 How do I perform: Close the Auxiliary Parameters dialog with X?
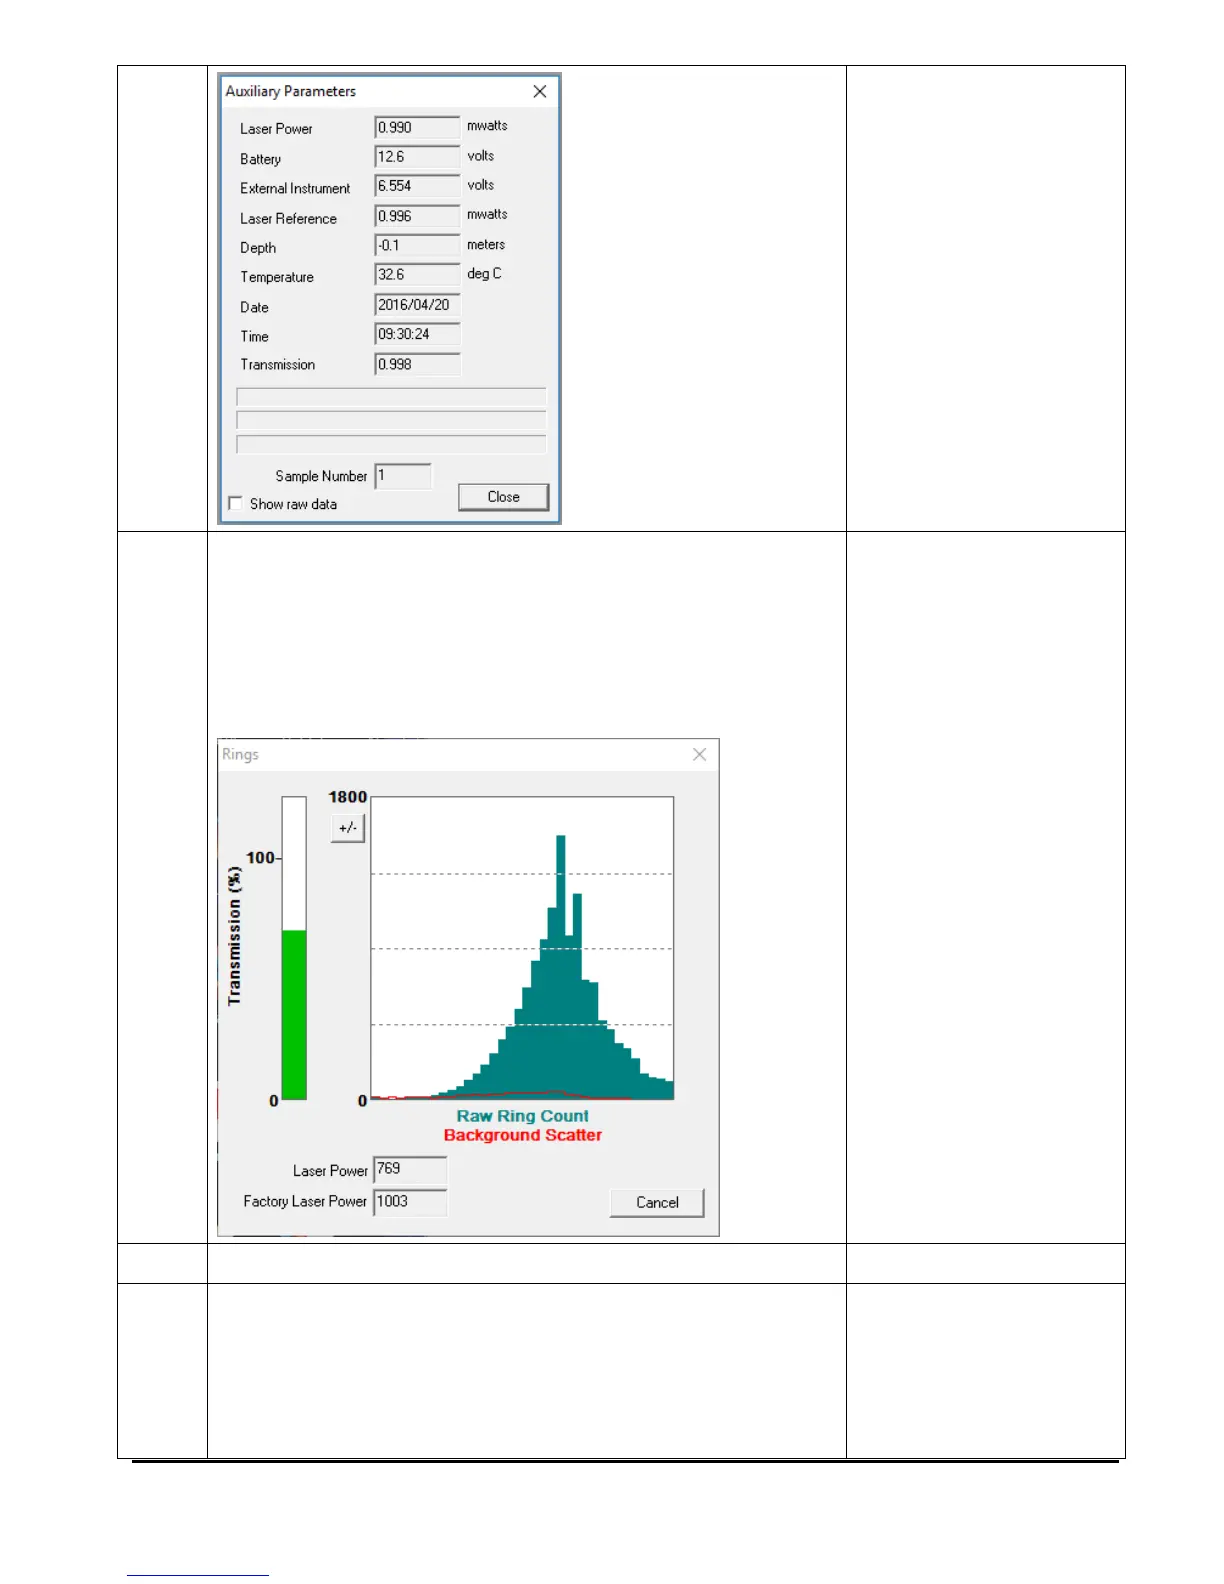[540, 91]
